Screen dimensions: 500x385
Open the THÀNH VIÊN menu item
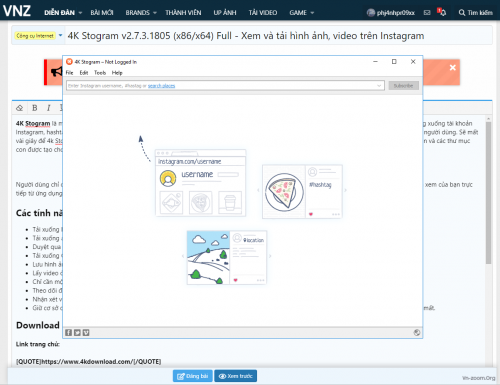[183, 13]
